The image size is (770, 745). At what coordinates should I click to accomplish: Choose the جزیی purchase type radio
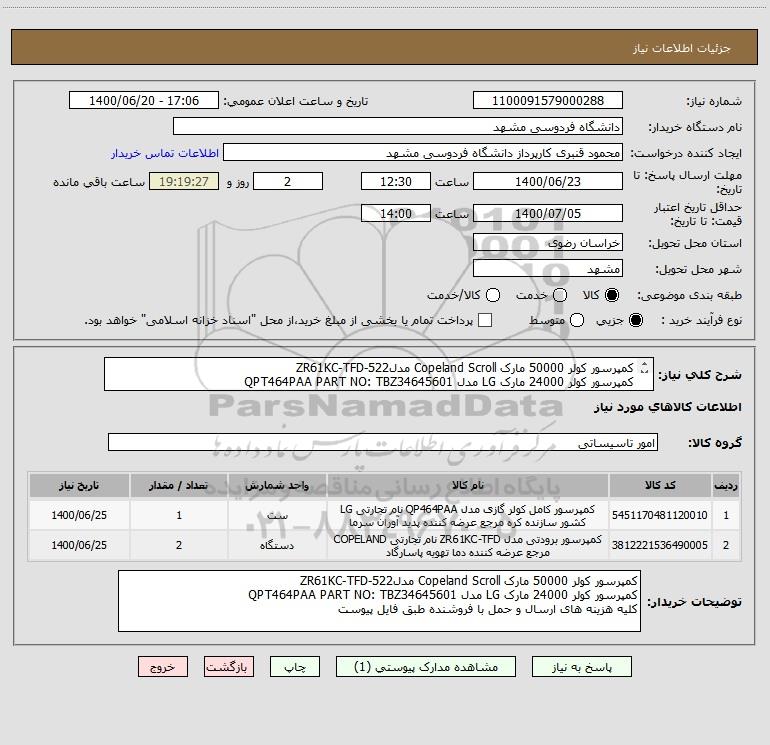(x=636, y=320)
